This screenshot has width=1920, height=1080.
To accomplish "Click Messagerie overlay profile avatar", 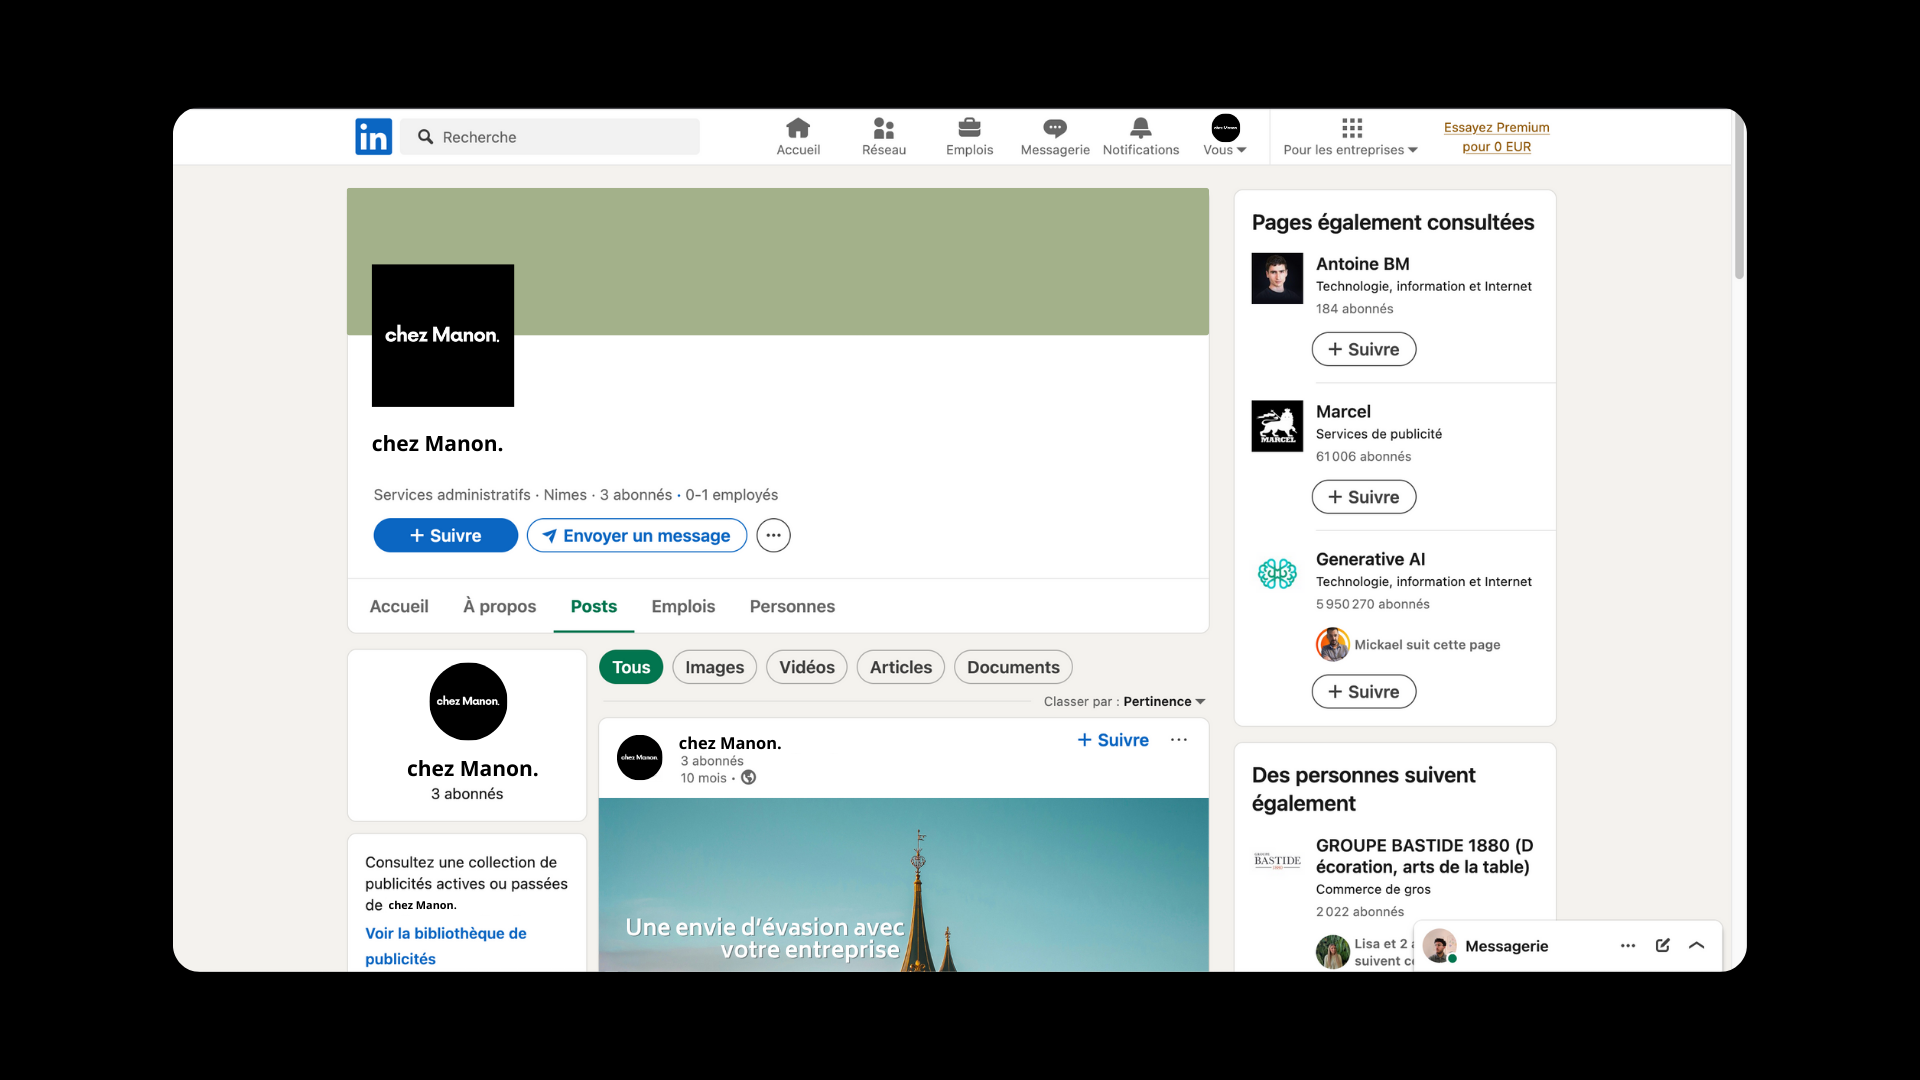I will point(1439,945).
